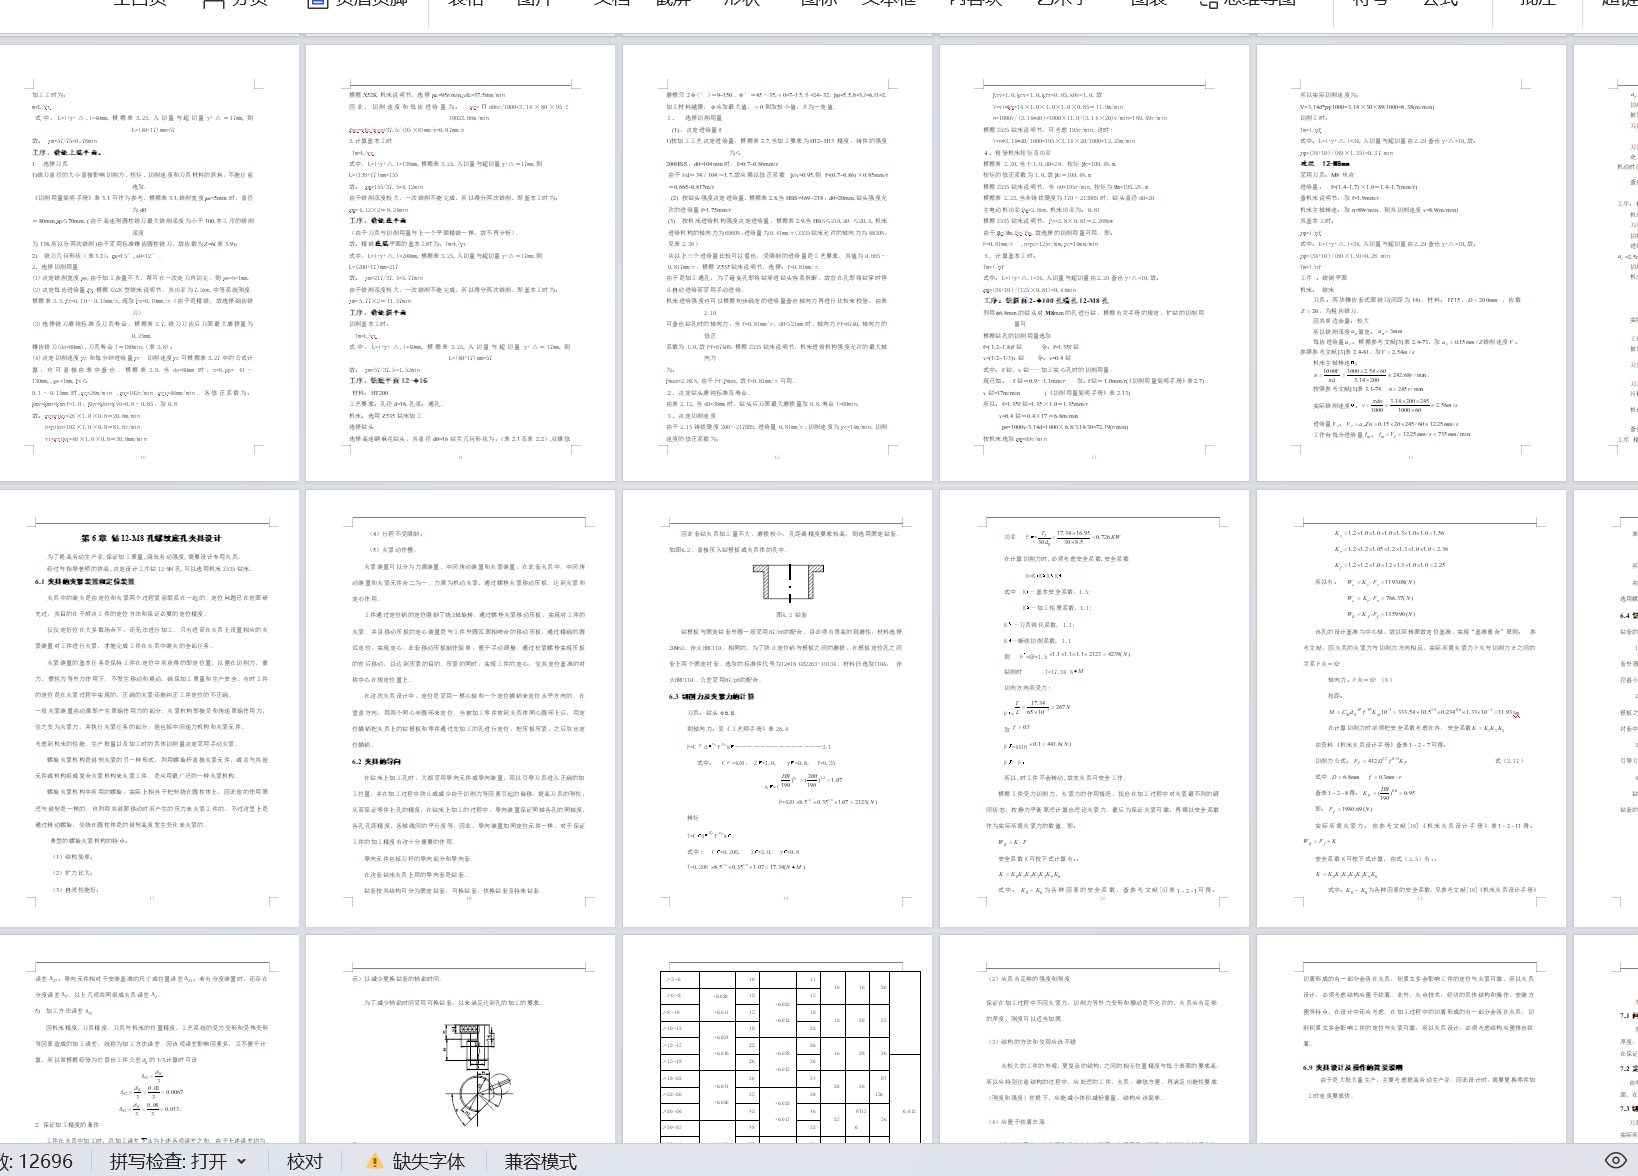
Task: Click the 分页 page break toolbar button
Action: (235, 3)
